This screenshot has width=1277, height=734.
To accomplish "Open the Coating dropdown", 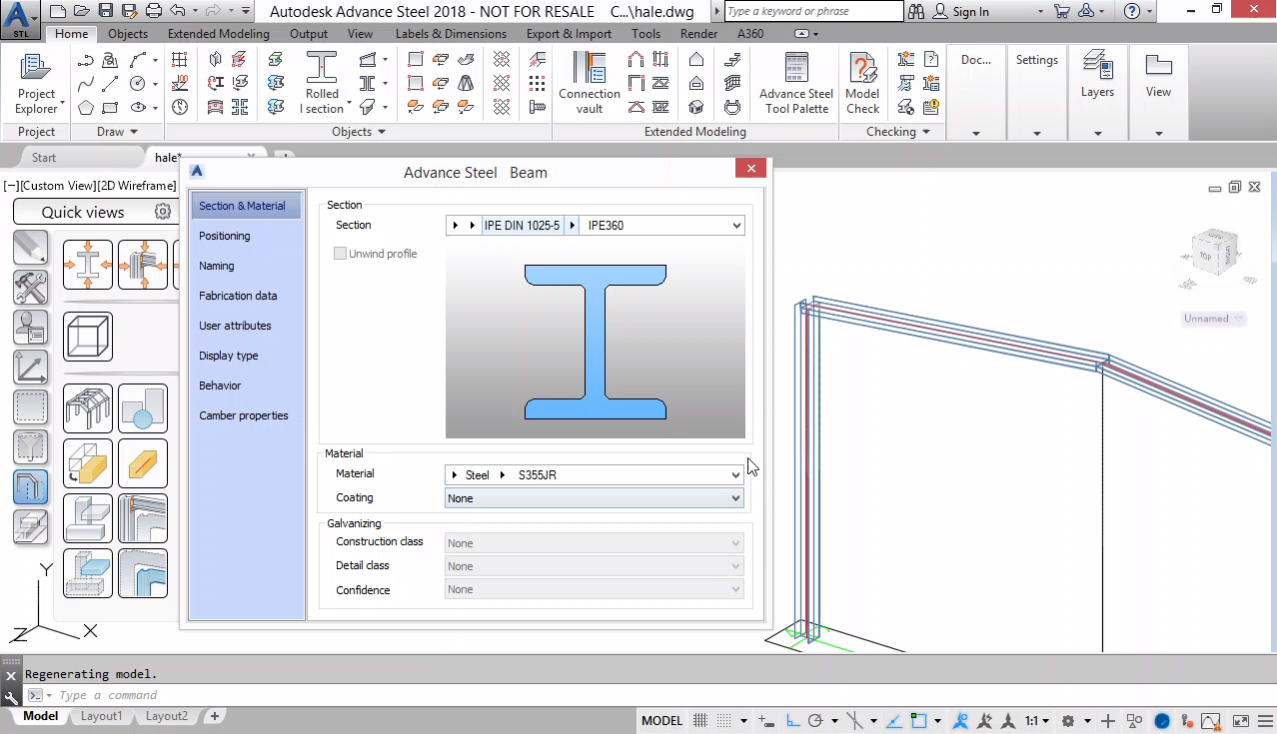I will click(x=595, y=498).
